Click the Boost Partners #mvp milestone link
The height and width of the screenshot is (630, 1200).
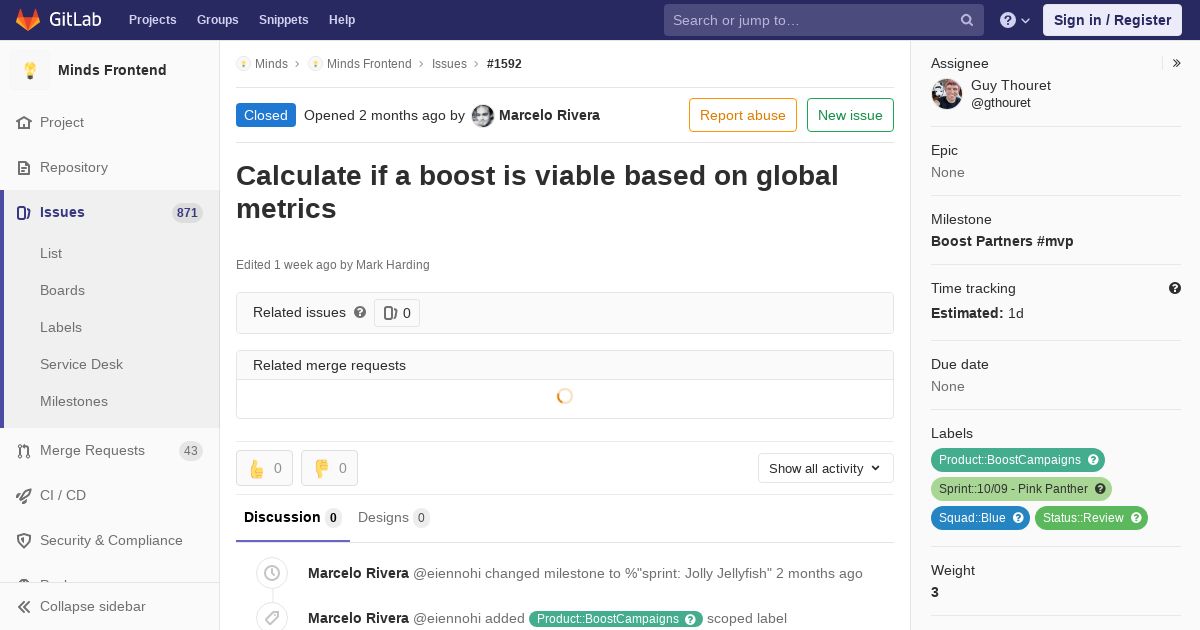(x=1002, y=241)
